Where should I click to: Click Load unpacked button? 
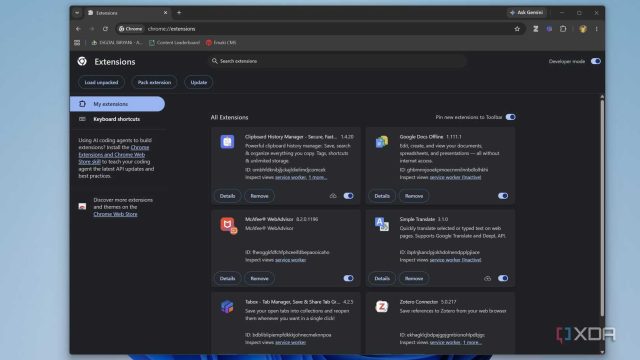[101, 82]
